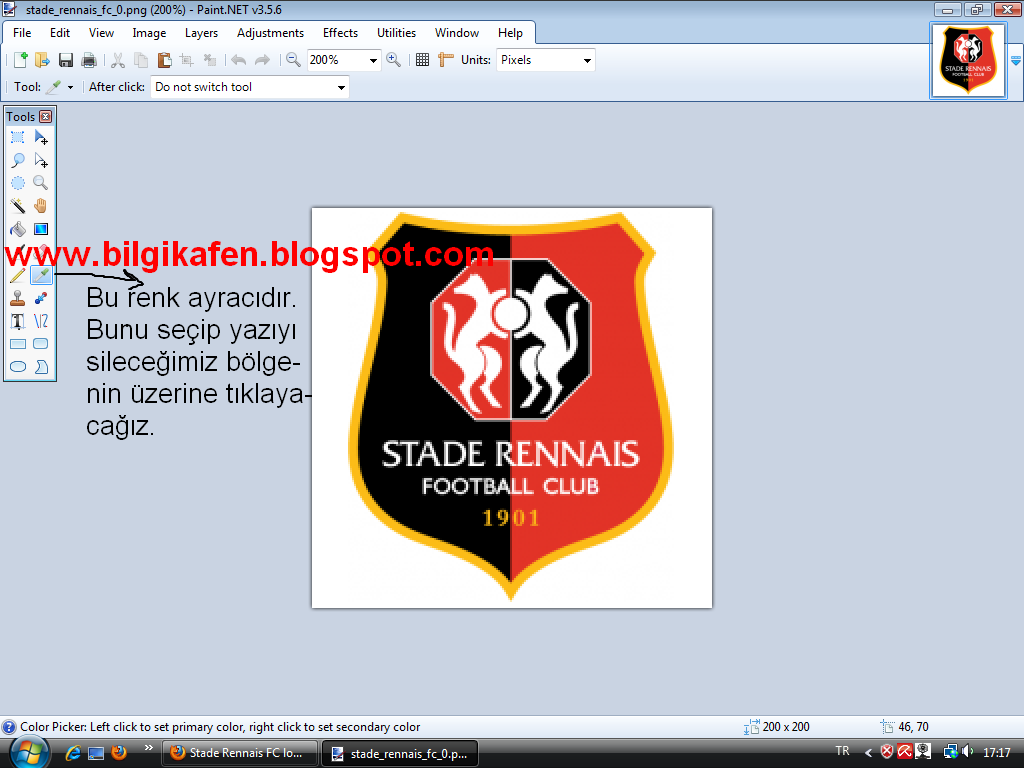Image resolution: width=1024 pixels, height=768 pixels.
Task: Click the Redo arrow icon
Action: tap(262, 60)
